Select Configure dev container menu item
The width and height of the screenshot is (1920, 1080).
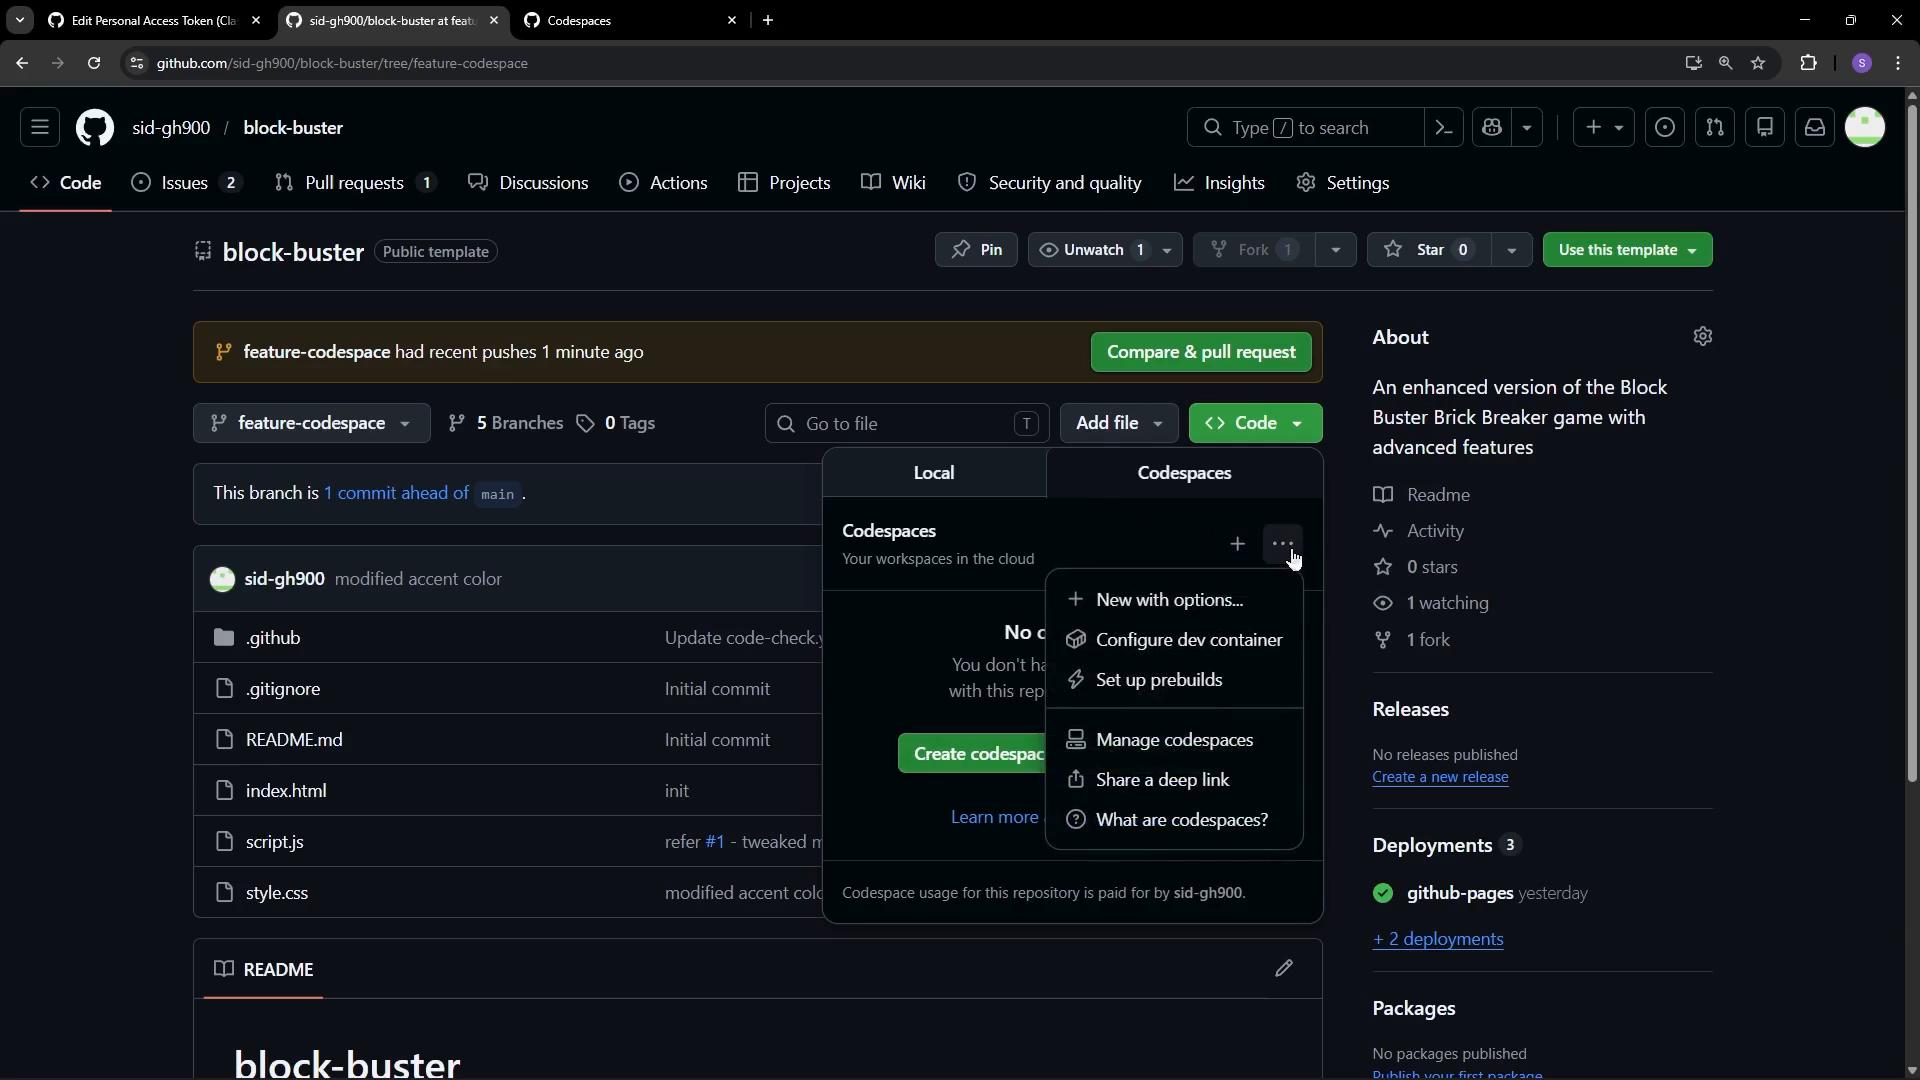[x=1174, y=640]
